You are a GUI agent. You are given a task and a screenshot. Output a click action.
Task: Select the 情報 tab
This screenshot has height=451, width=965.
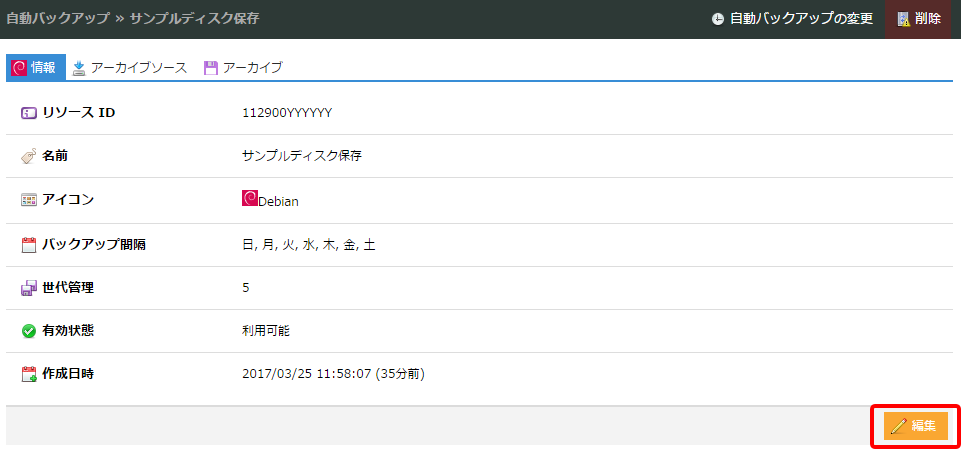coord(35,68)
